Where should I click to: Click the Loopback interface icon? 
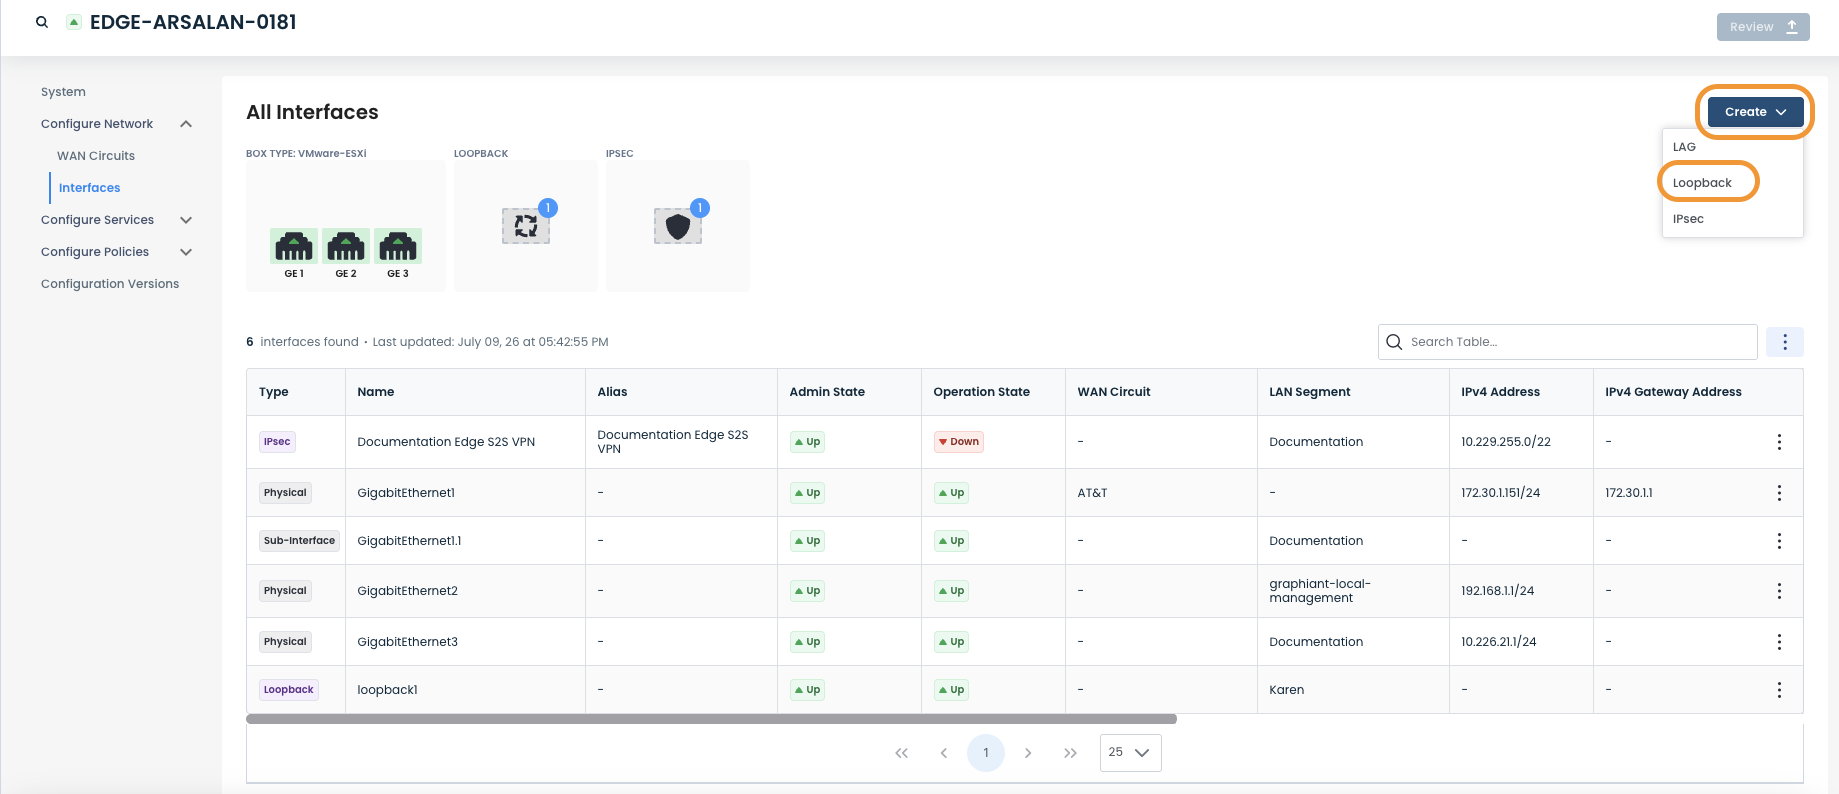click(x=526, y=226)
